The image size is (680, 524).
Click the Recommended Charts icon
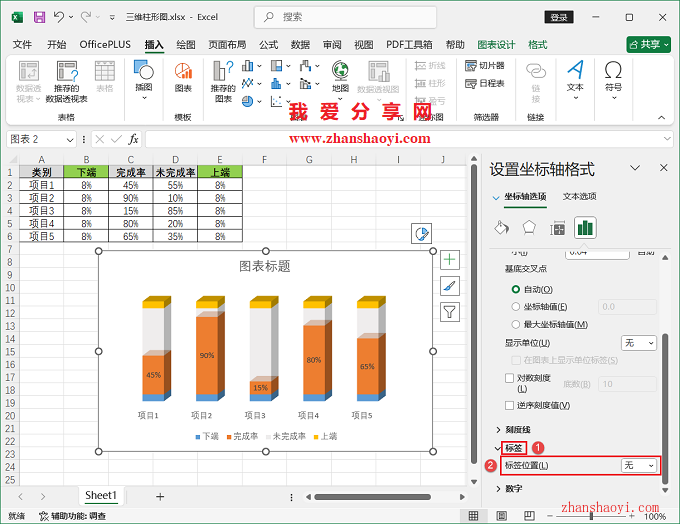tap(222, 80)
